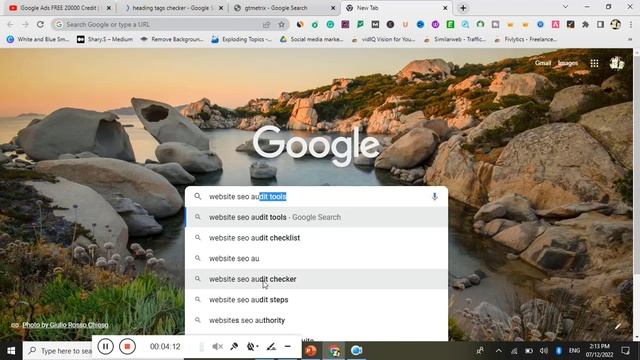
Task: Open the notification center icon
Action: coord(625,351)
